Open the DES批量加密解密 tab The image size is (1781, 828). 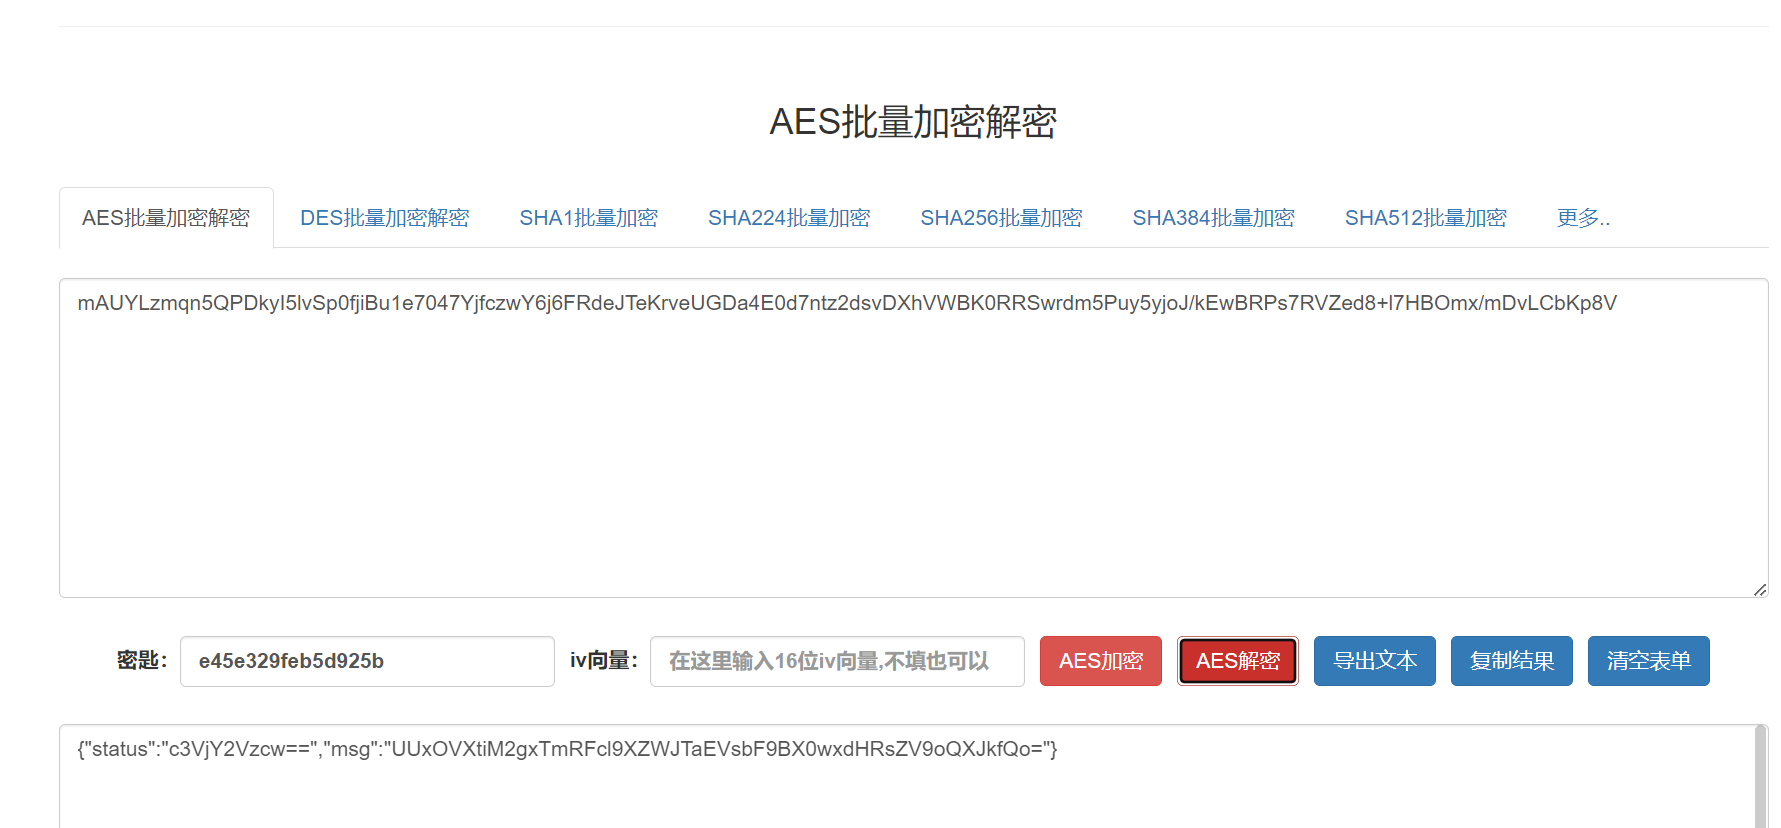point(384,218)
